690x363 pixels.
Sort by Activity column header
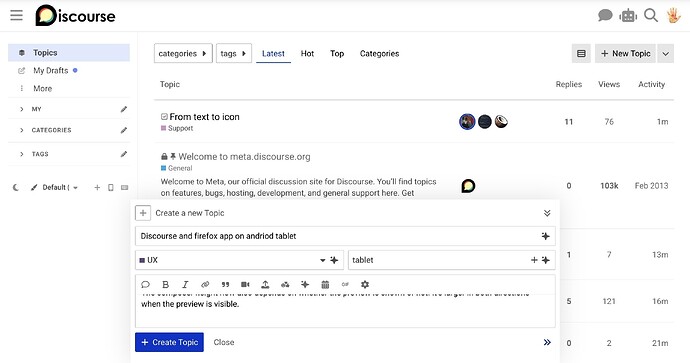[x=651, y=84]
